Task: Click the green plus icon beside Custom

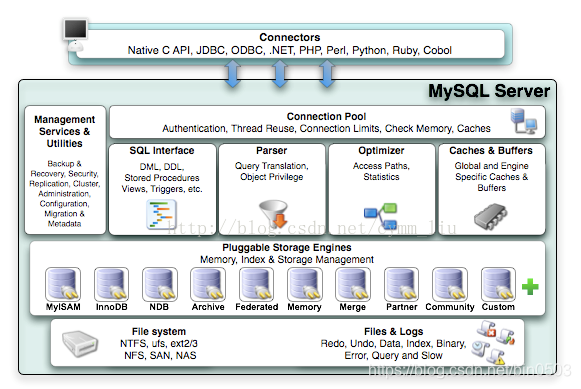Action: [x=530, y=287]
